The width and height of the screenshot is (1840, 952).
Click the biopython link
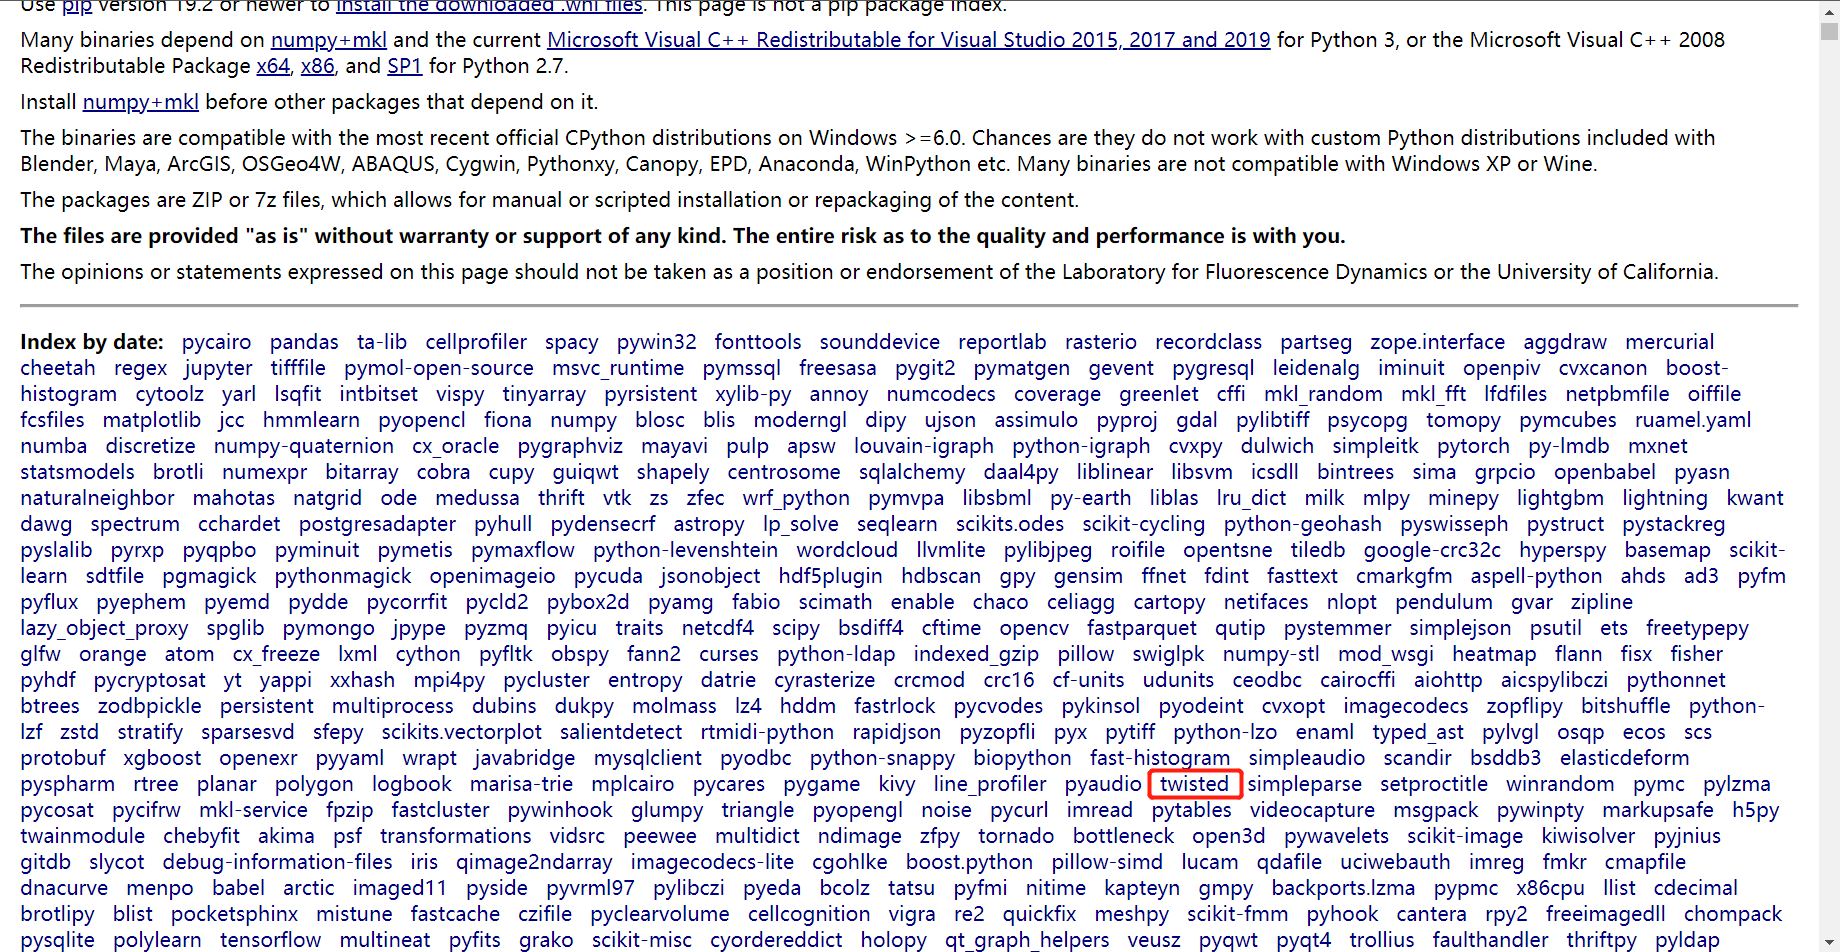pos(1022,758)
